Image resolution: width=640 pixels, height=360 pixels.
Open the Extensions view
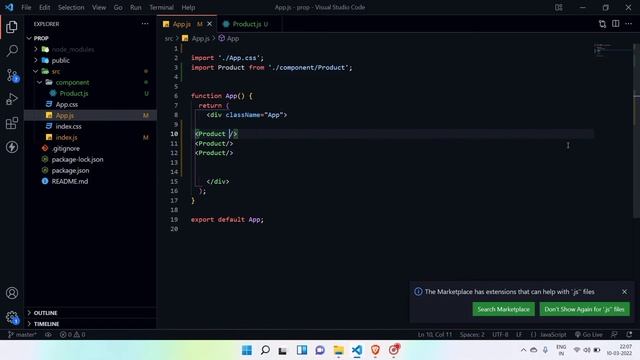coord(12,123)
